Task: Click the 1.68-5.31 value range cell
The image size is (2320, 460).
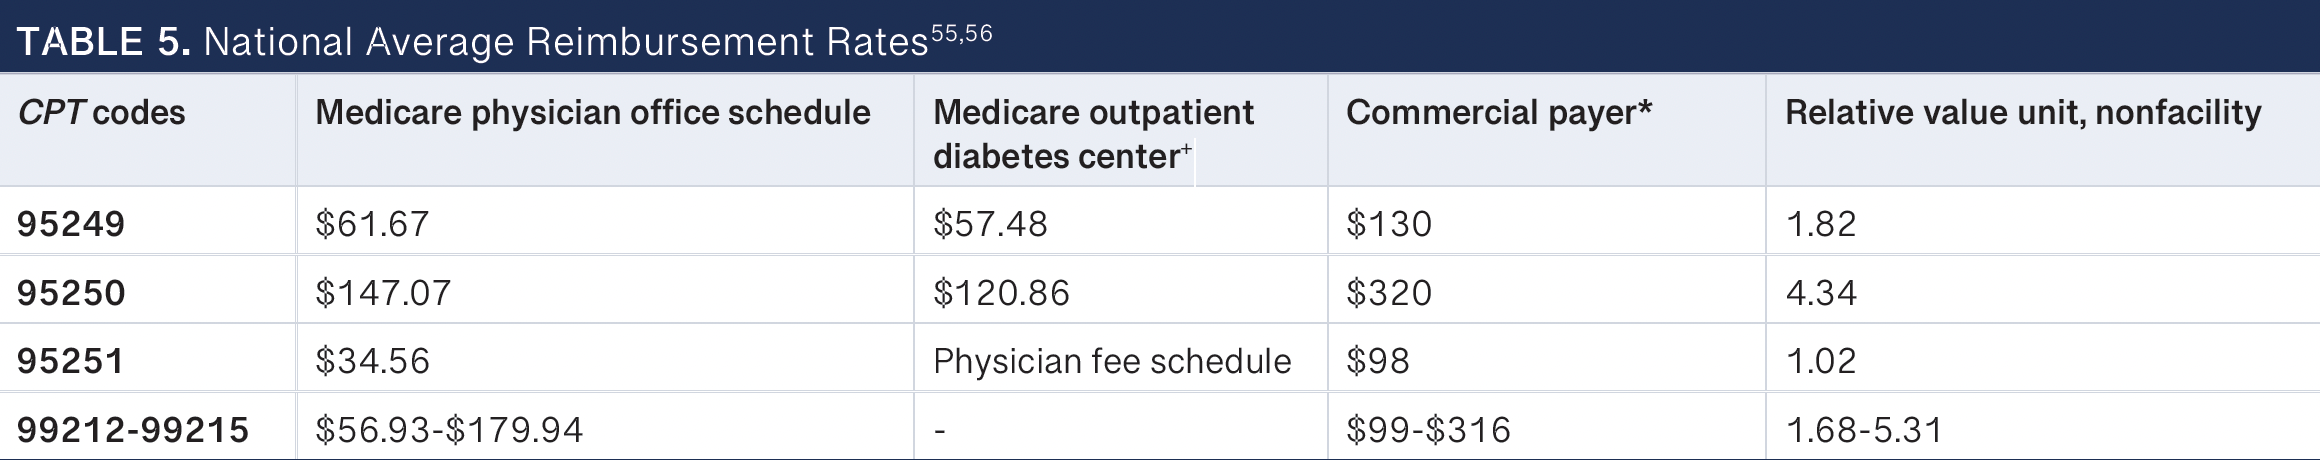Action: coord(1864,429)
